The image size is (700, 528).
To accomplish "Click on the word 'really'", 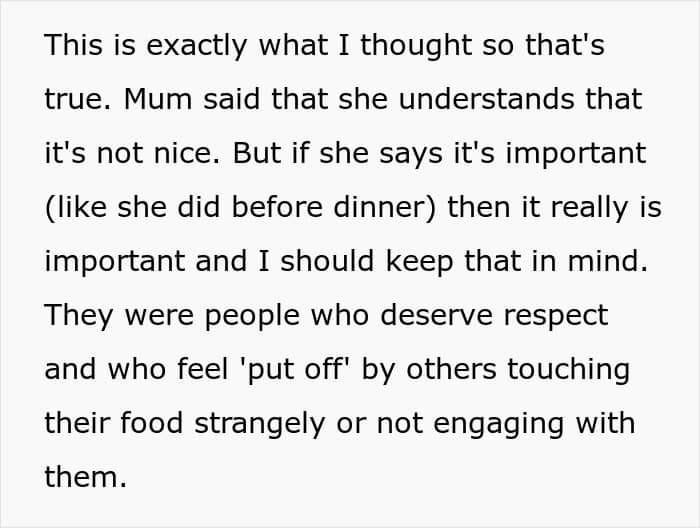I will coord(569,208).
